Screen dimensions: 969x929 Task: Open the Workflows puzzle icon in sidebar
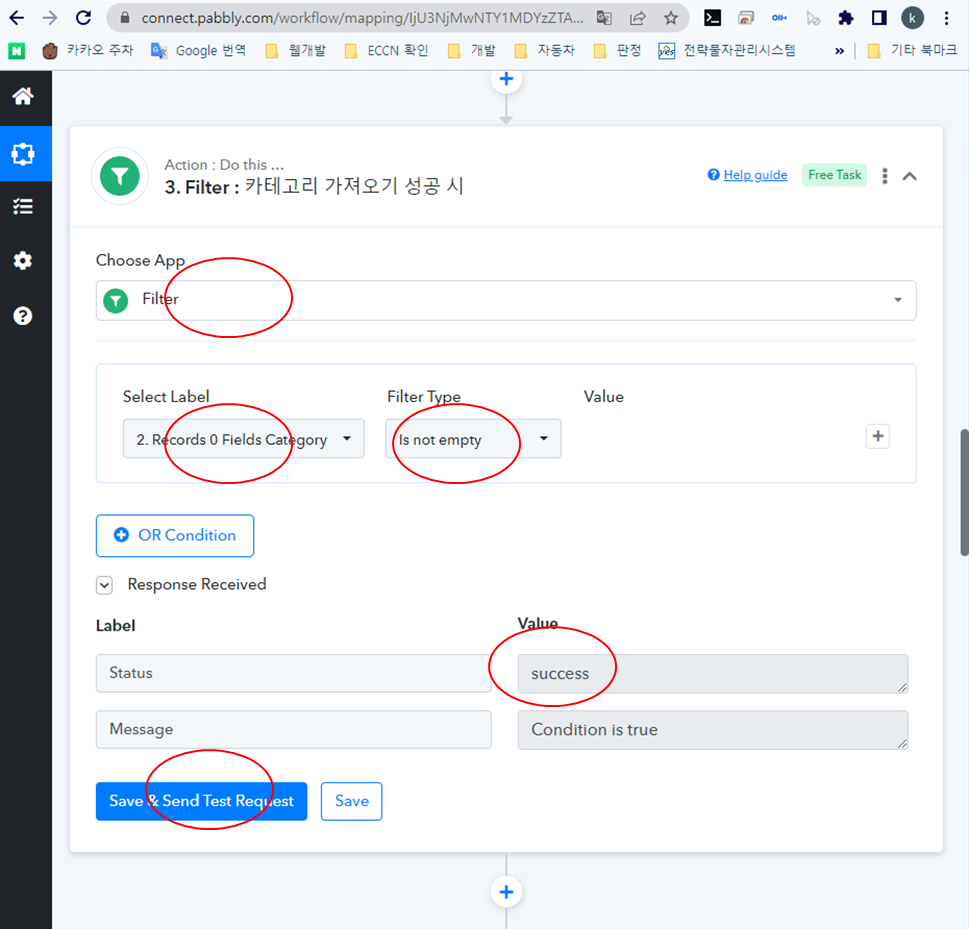click(x=22, y=154)
